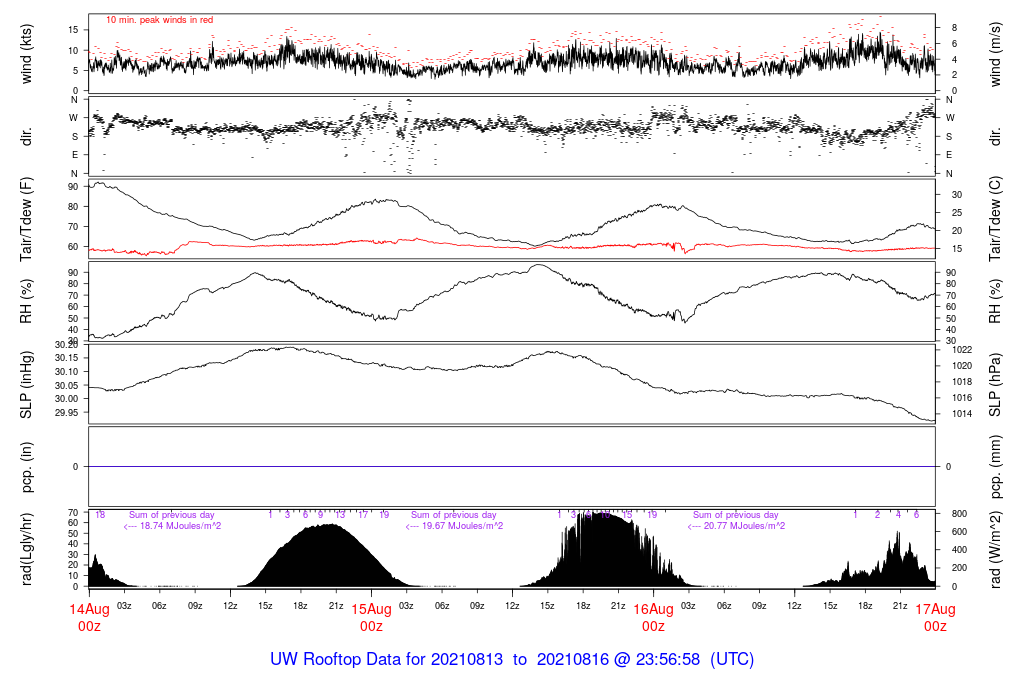This screenshot has height=700, width=1024.
Task: Click the red dewpoint curve in temperature panel
Action: pos(512,246)
